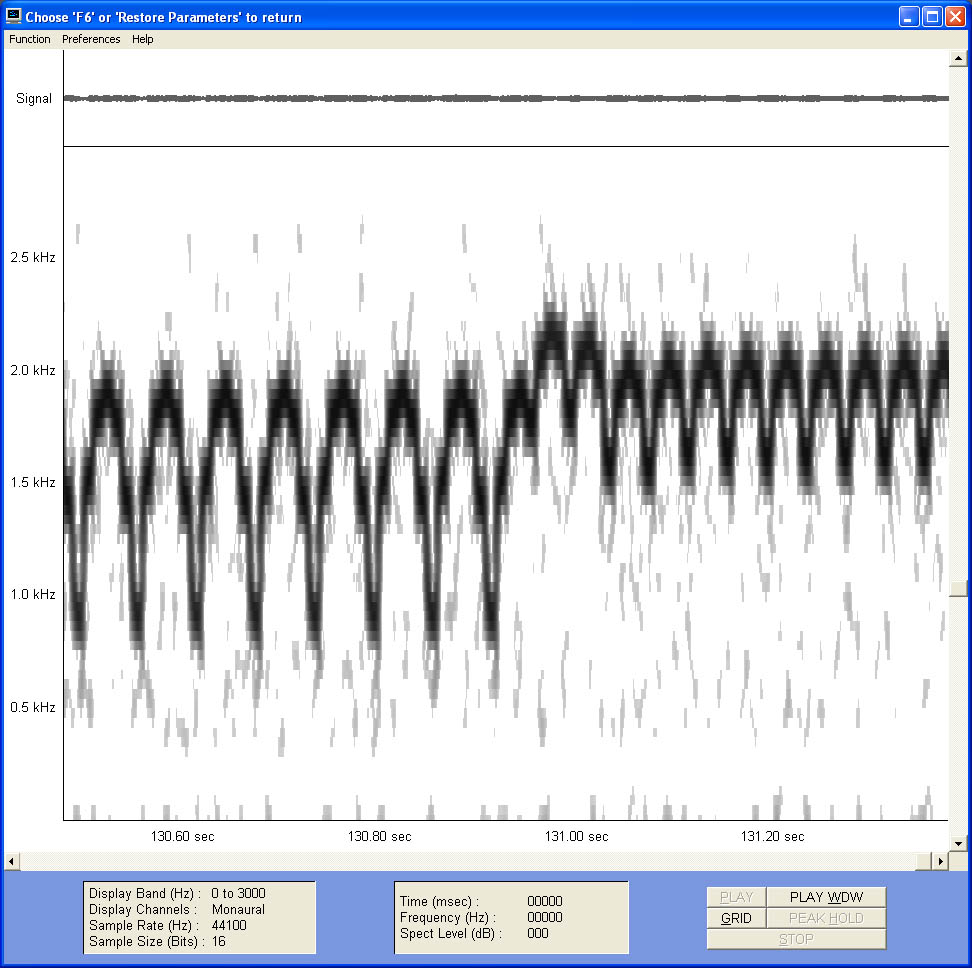Click the horizontal scrollbar thumb

point(924,861)
